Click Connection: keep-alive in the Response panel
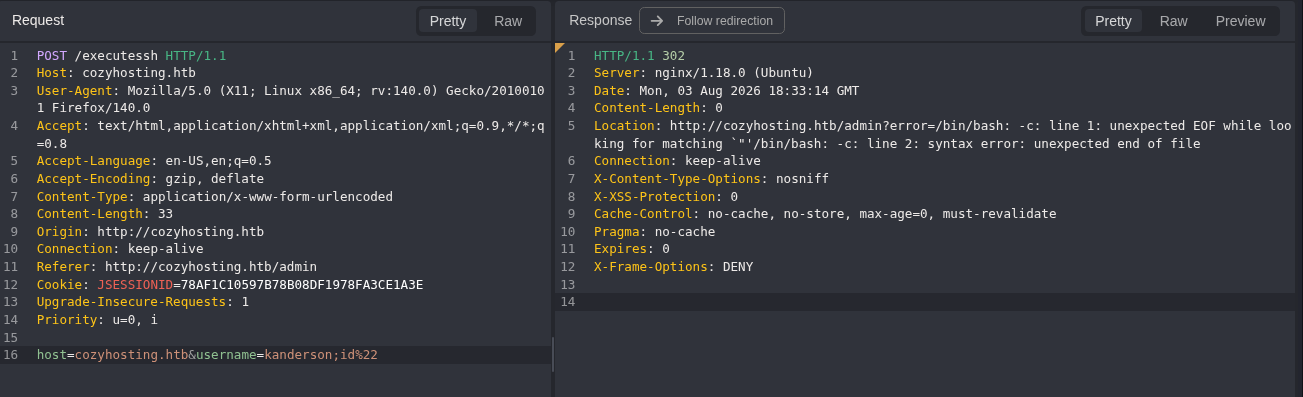This screenshot has height=397, width=1303. click(x=677, y=161)
